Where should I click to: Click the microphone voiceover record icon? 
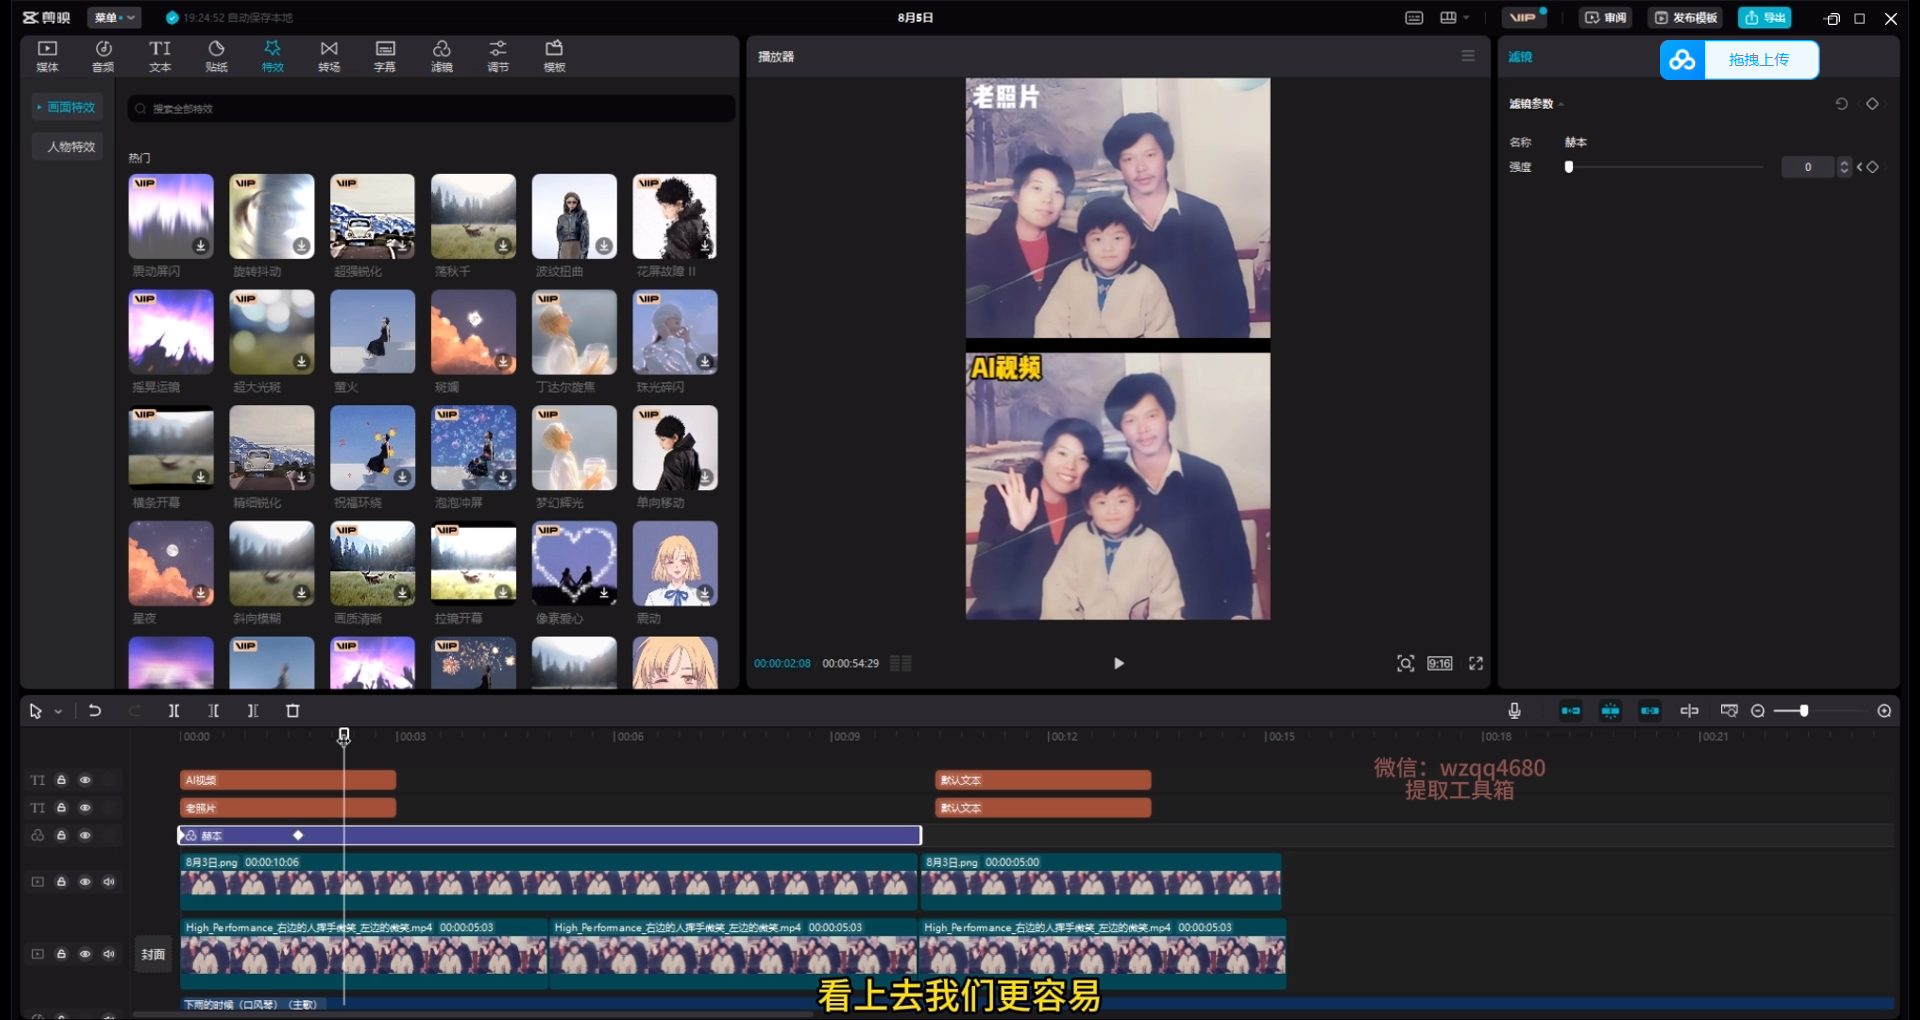[1514, 711]
